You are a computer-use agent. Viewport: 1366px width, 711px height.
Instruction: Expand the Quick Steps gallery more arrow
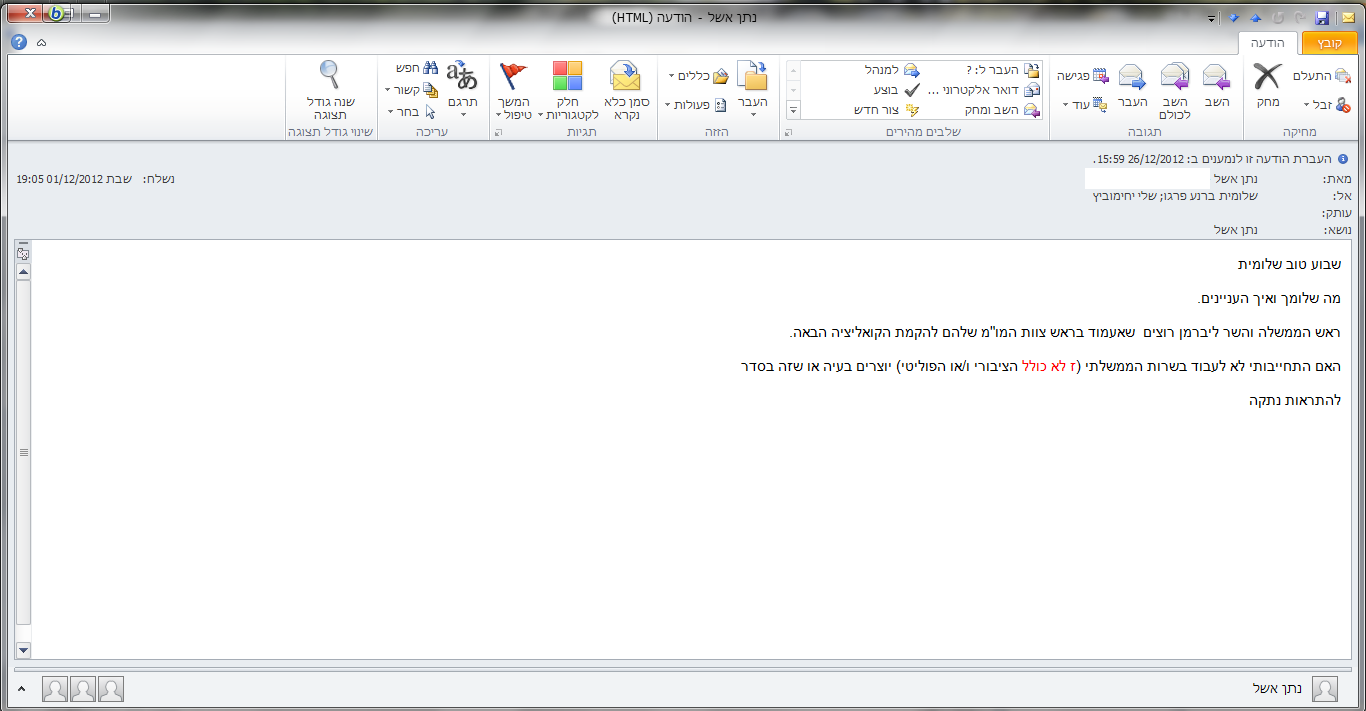pyautogui.click(x=794, y=110)
